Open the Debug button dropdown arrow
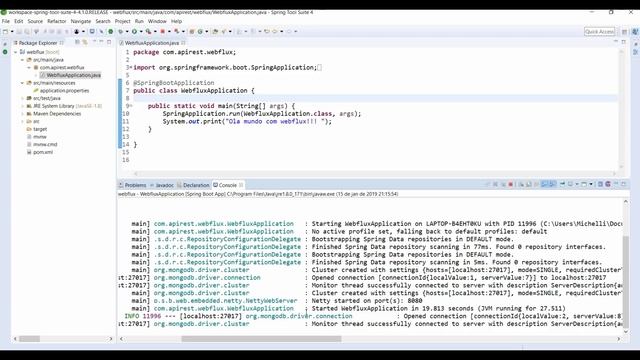640x360 pixels. [x=127, y=31]
